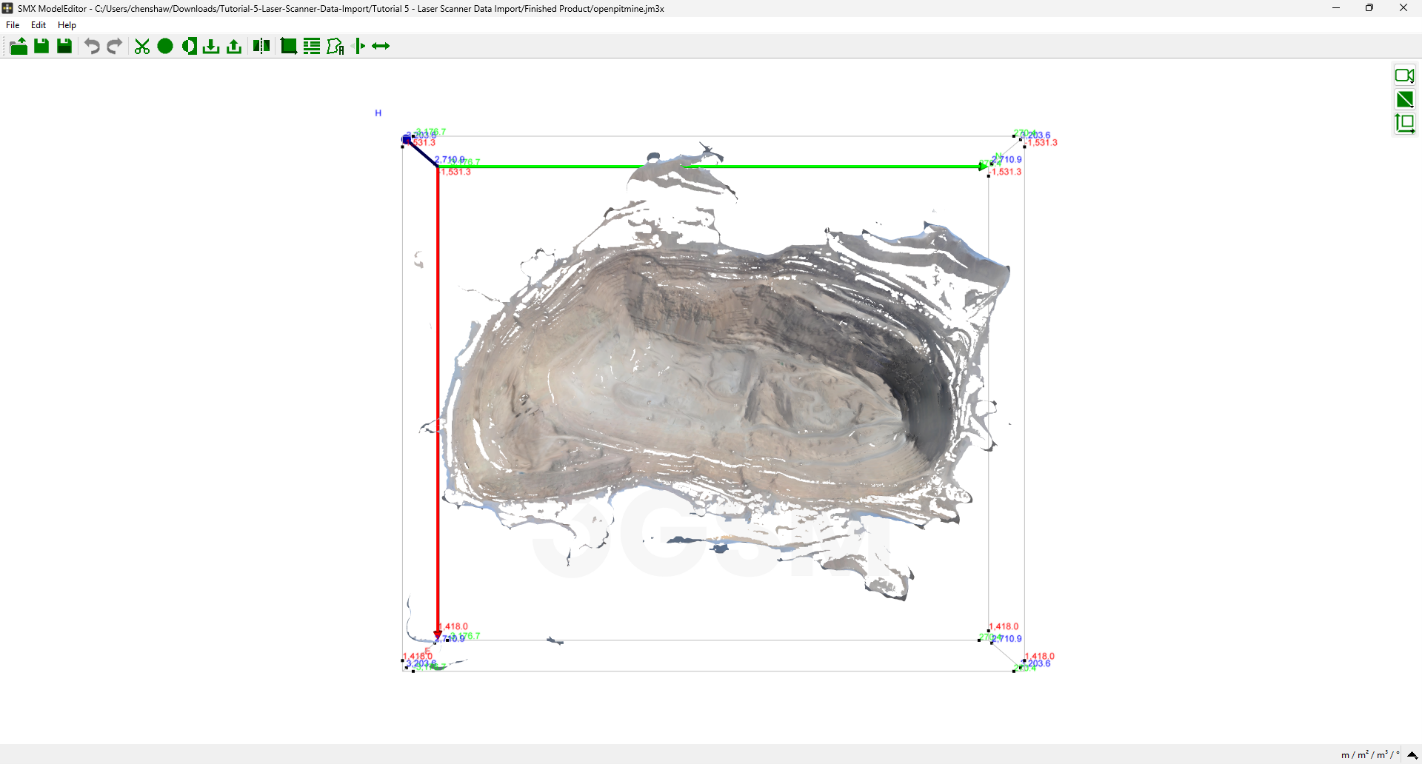This screenshot has height=764, width=1422.
Task: Select the scissors cut tool
Action: (142, 46)
